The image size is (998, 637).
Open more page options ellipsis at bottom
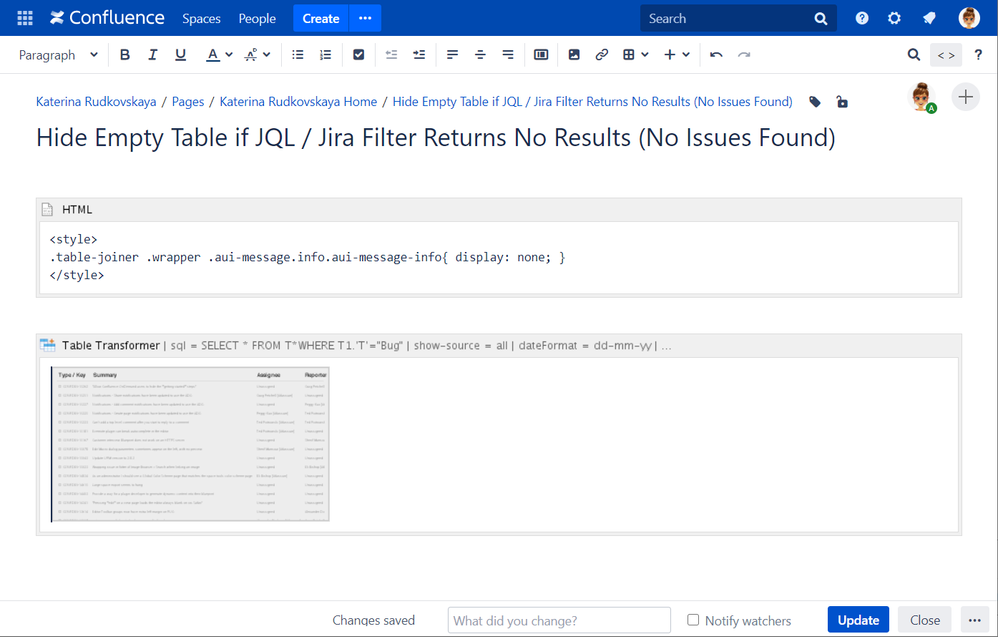click(974, 620)
